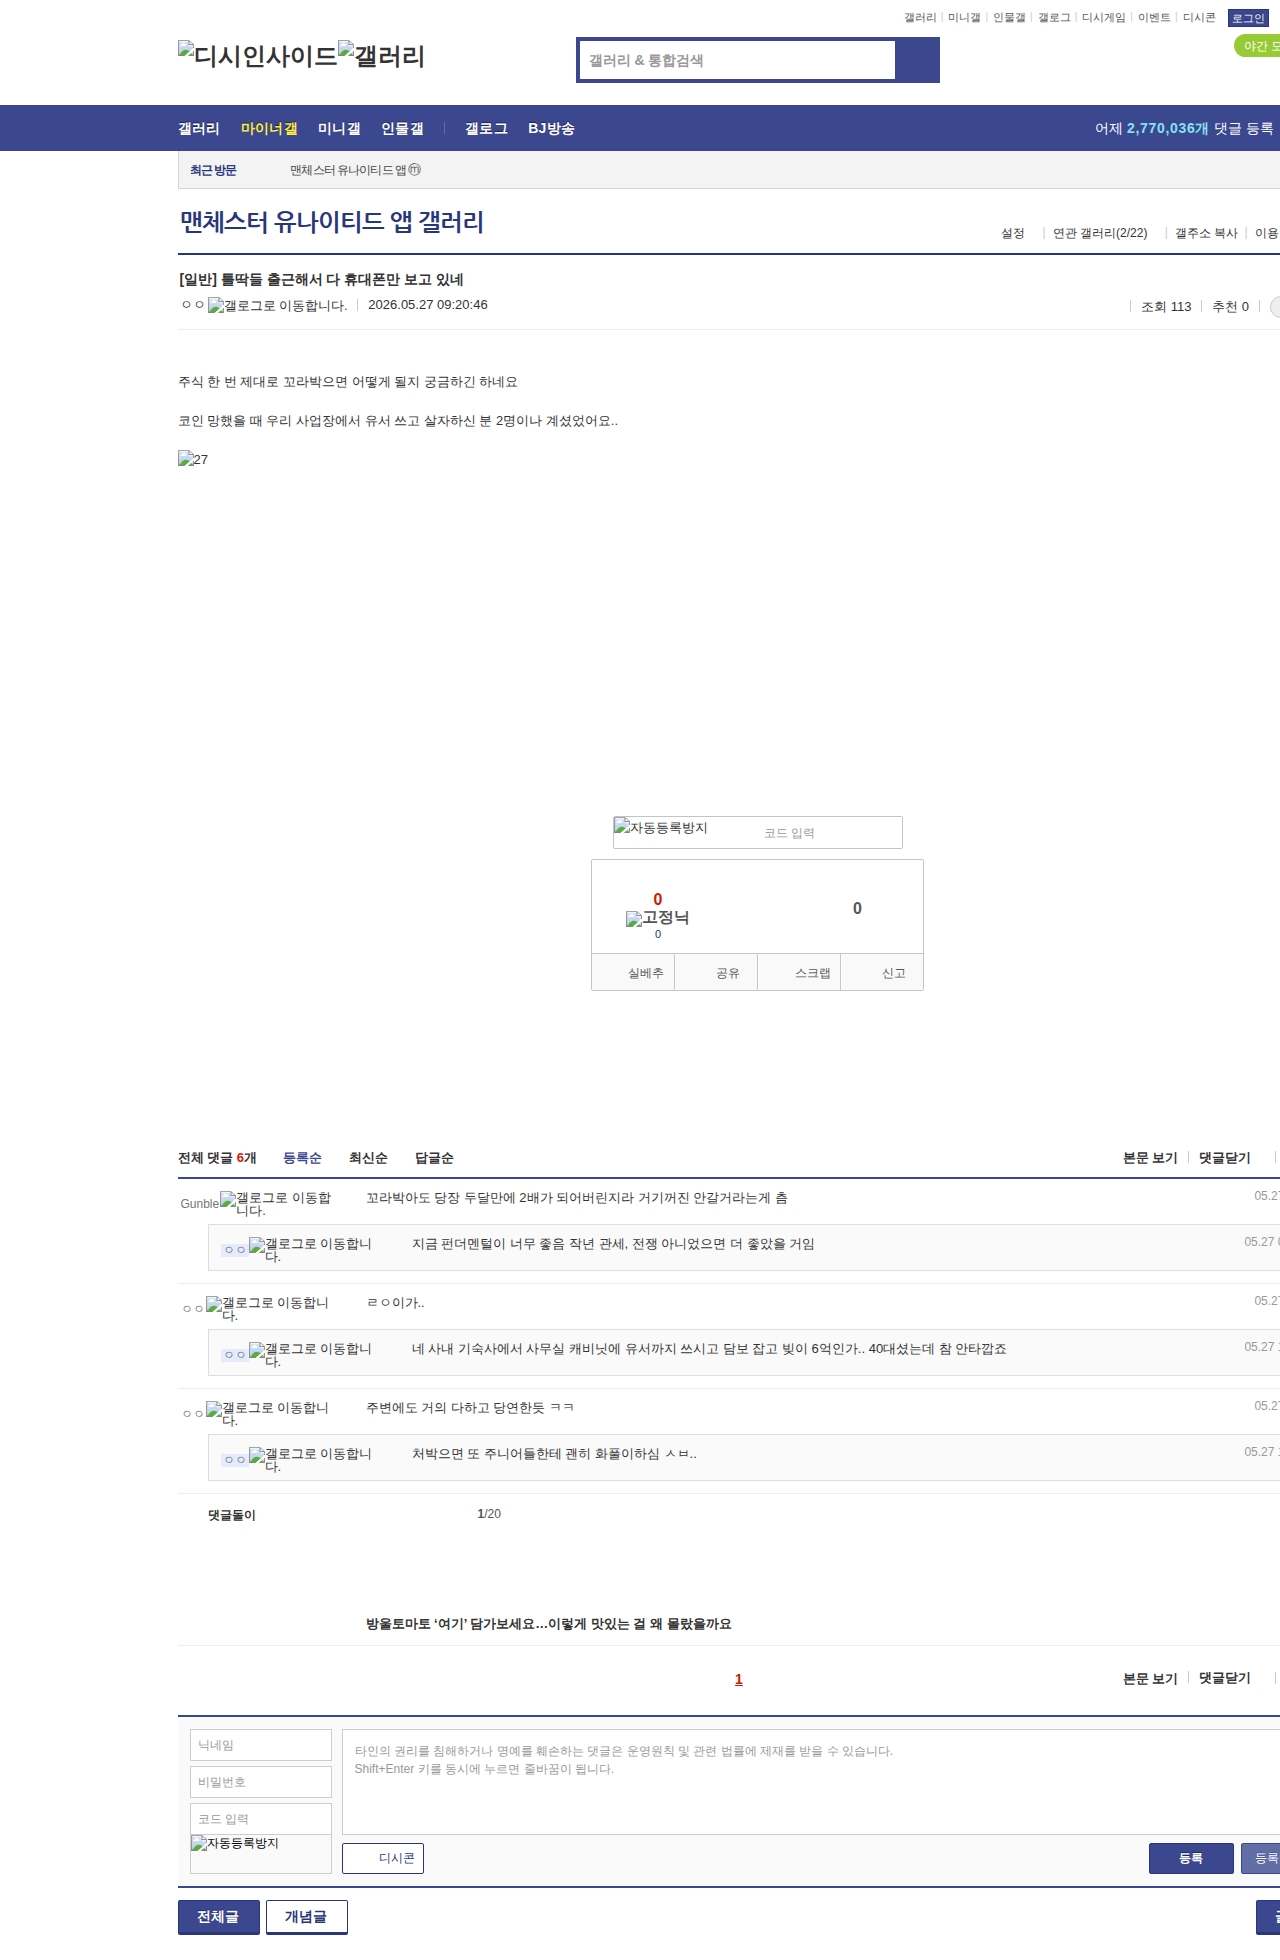Click the 스크랩 scrap button
The width and height of the screenshot is (1280, 1960).
coord(799,972)
